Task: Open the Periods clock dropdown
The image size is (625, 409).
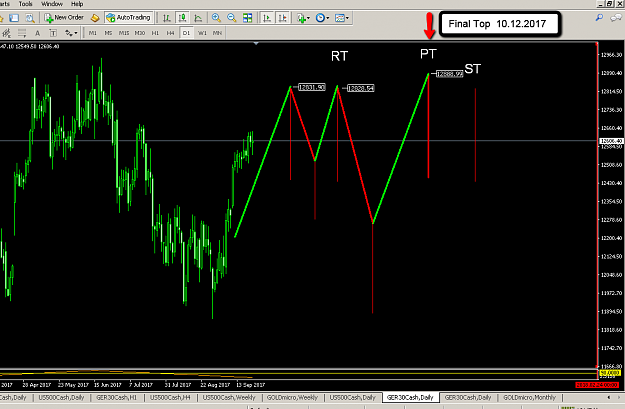Action: (x=322, y=18)
